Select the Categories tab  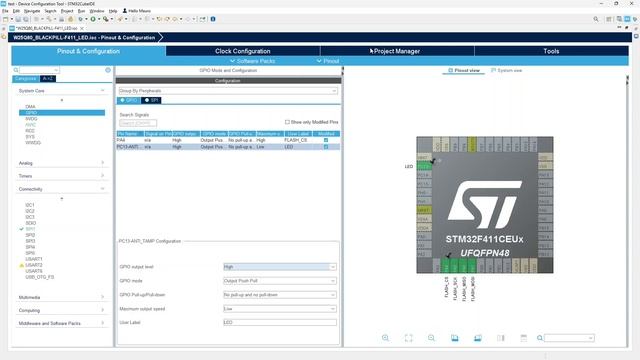26,78
